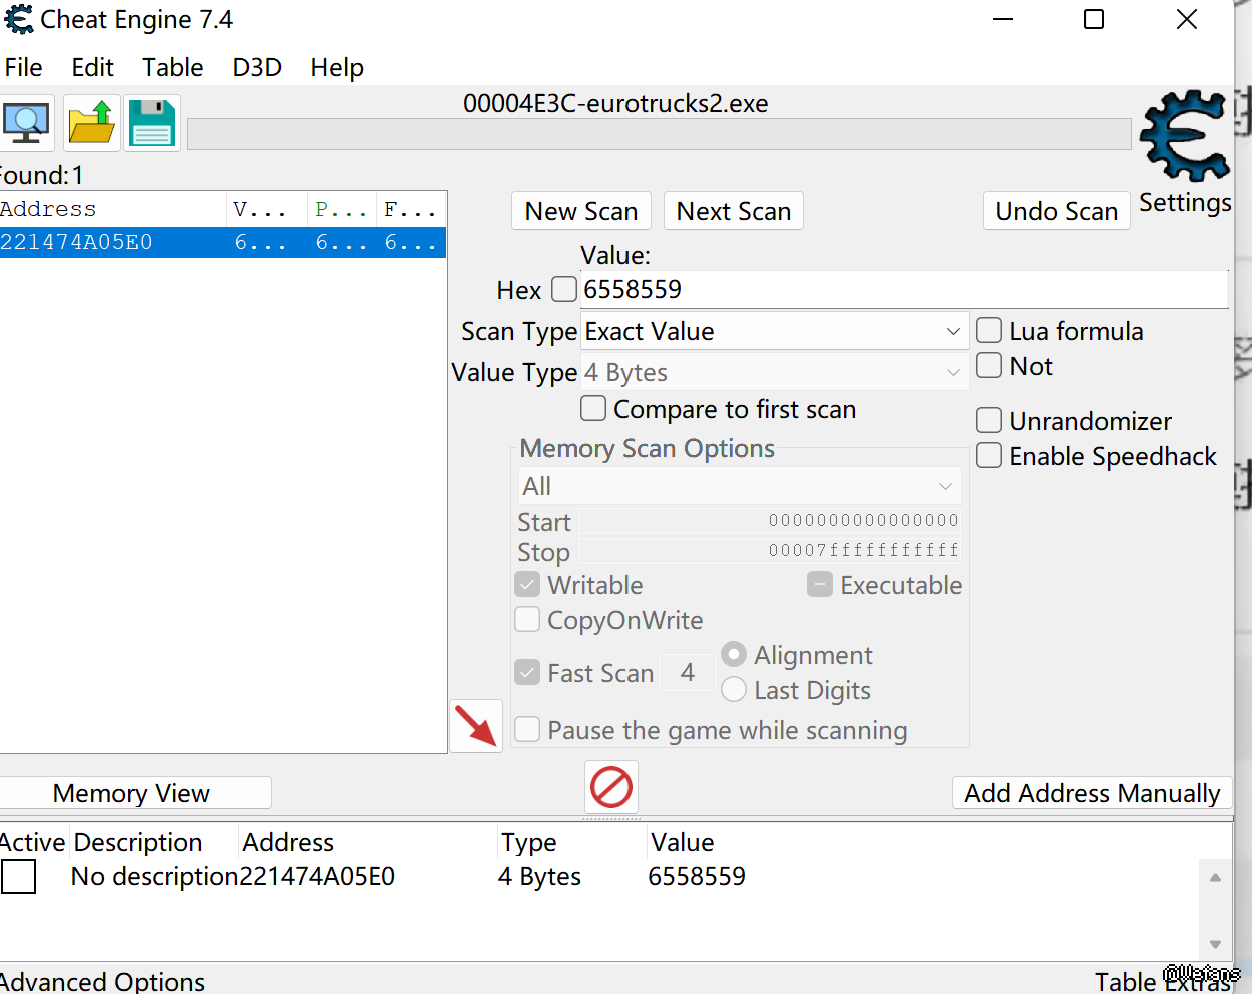1252x994 pixels.
Task: Click the 6558559 value in address table
Action: (697, 876)
